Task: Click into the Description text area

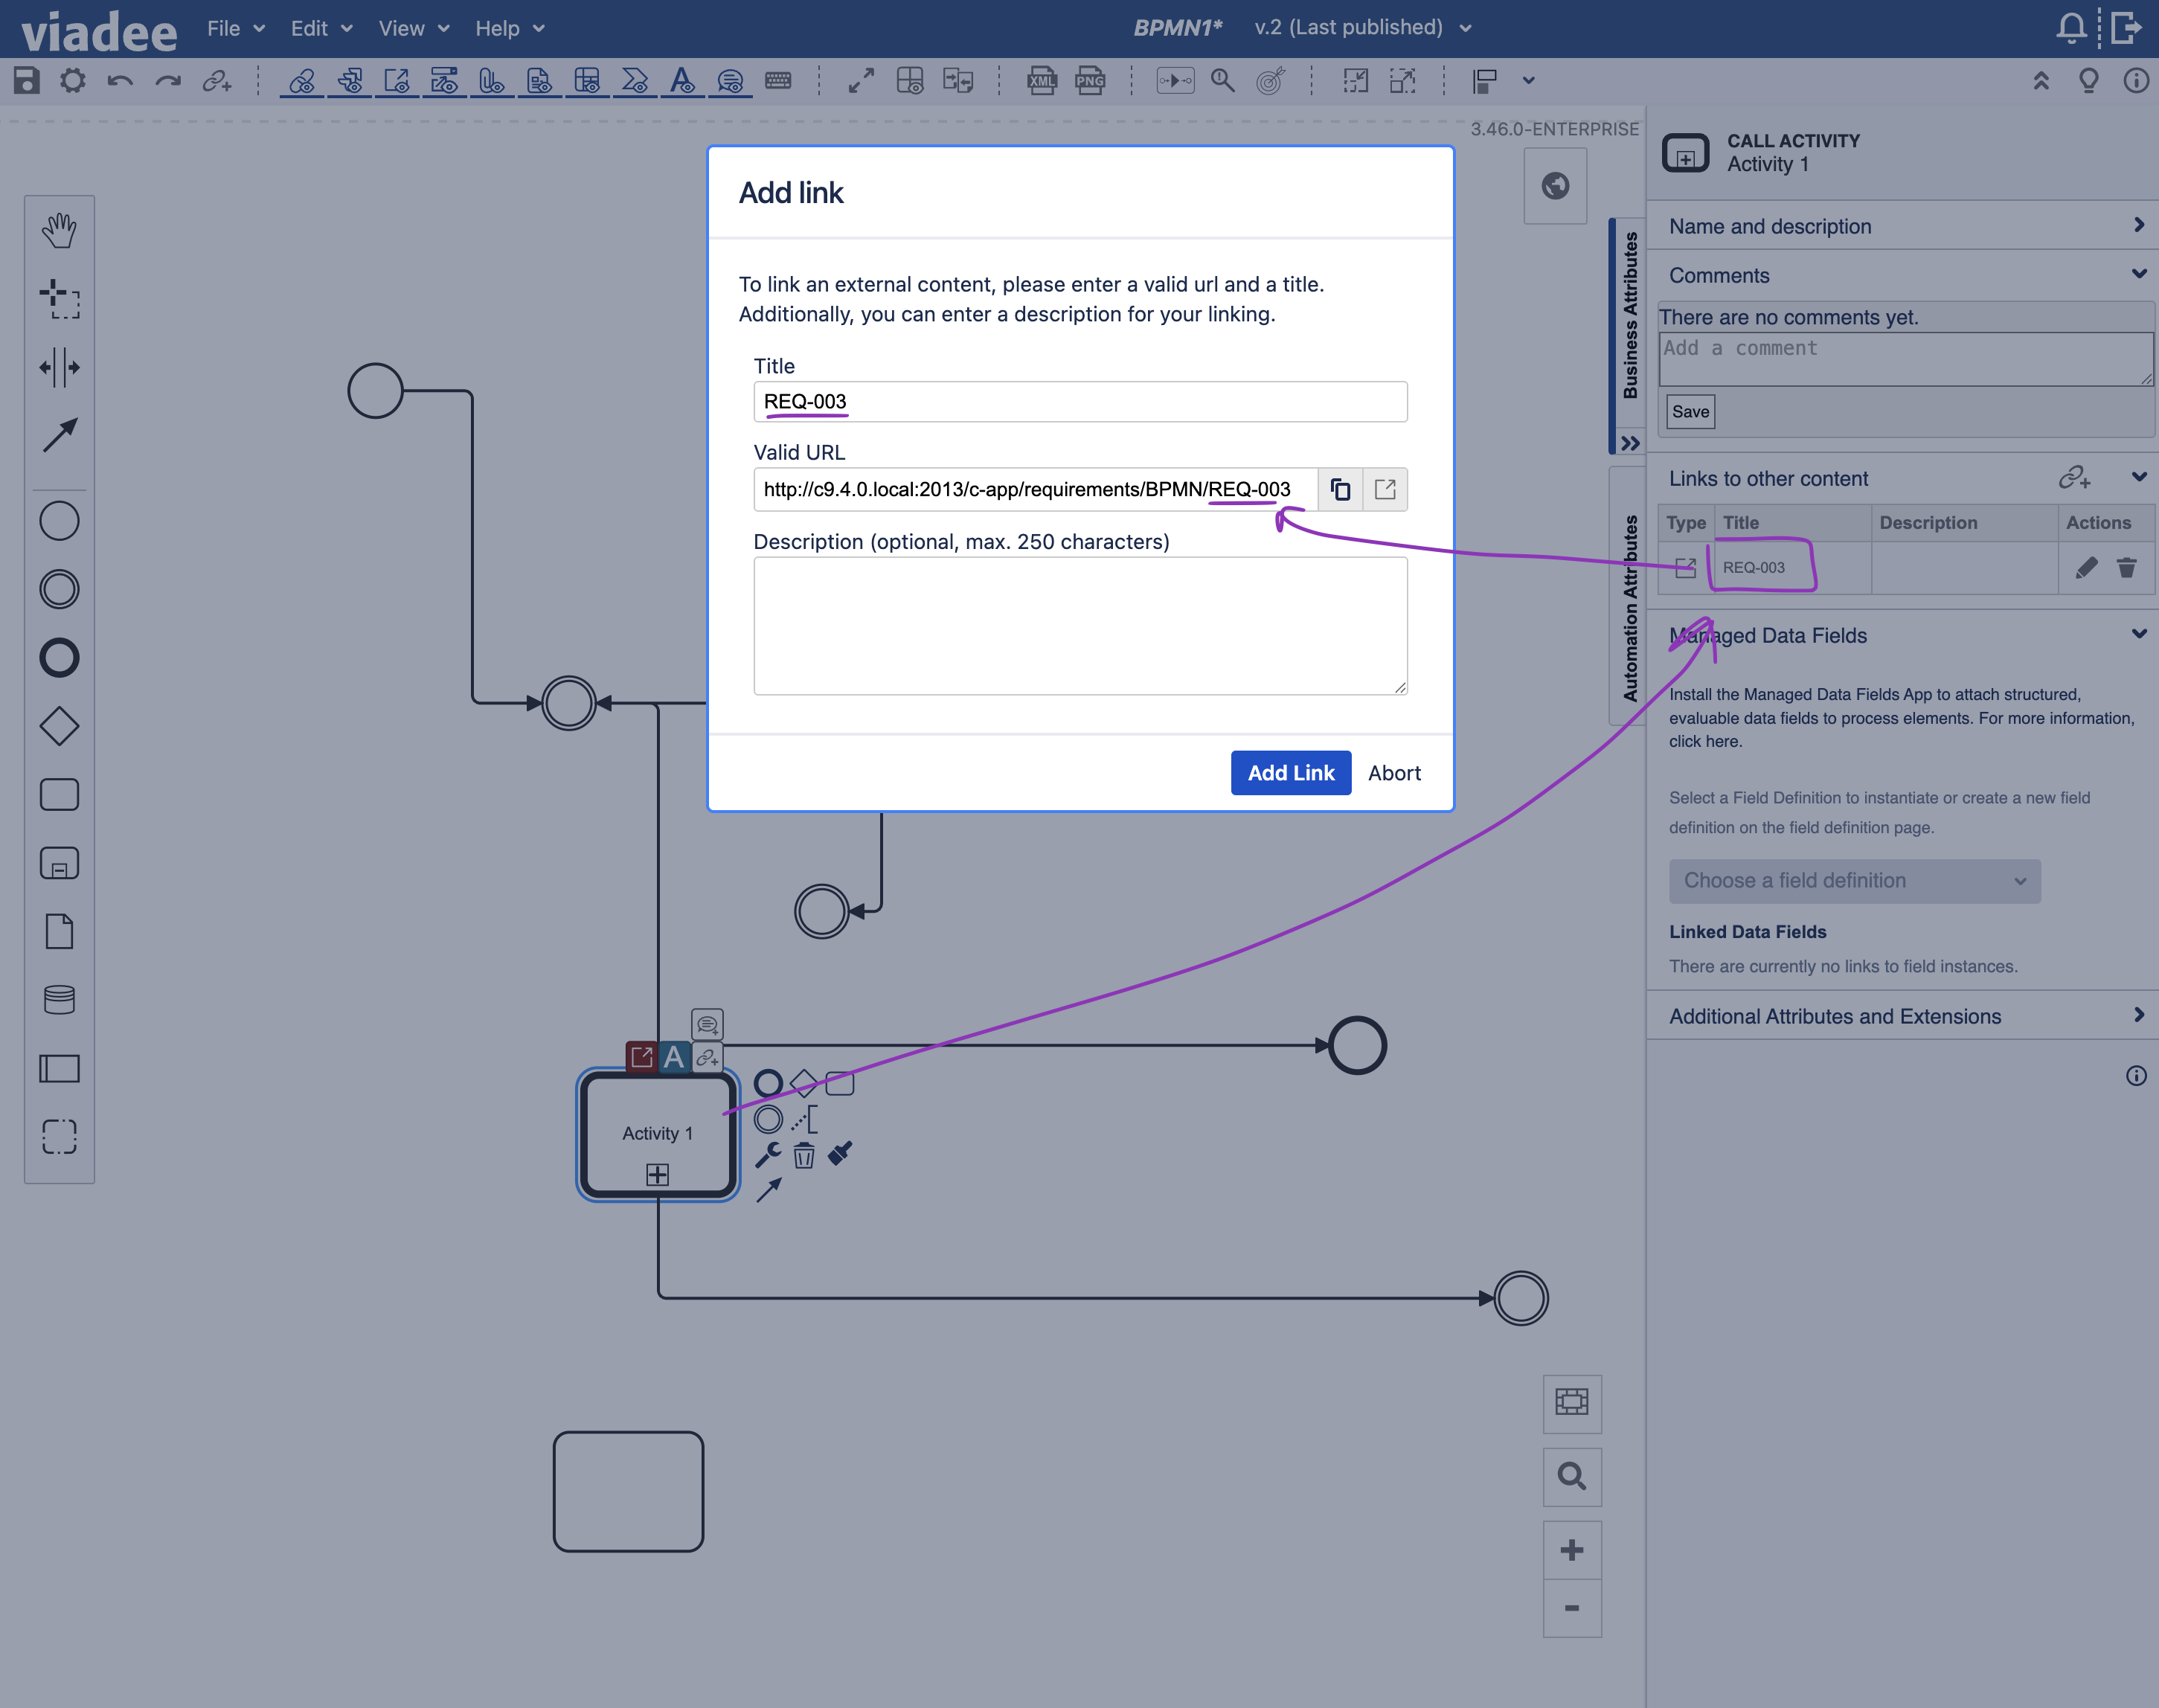Action: tap(1080, 625)
